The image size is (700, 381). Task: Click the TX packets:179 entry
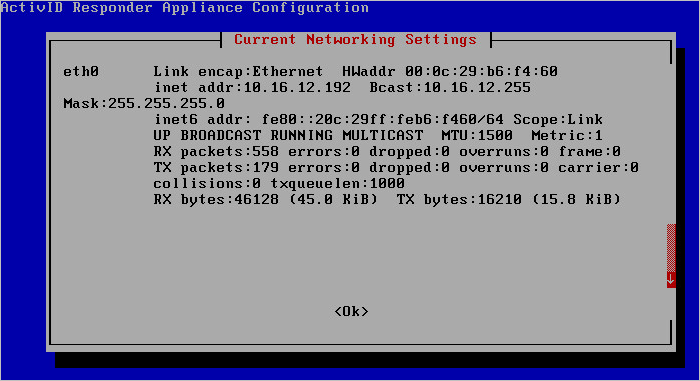pos(216,167)
